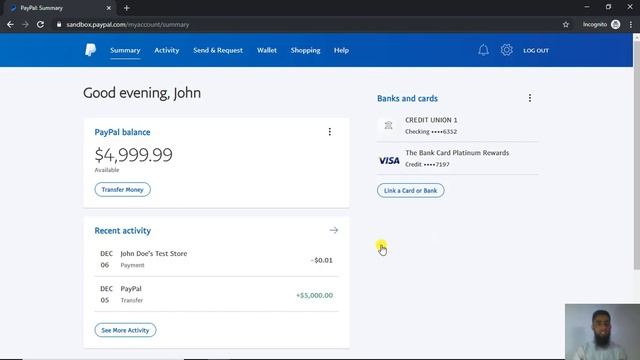Viewport: 640px width, 360px height.
Task: Select the PayPal Summary browser tab
Action: tap(59, 8)
